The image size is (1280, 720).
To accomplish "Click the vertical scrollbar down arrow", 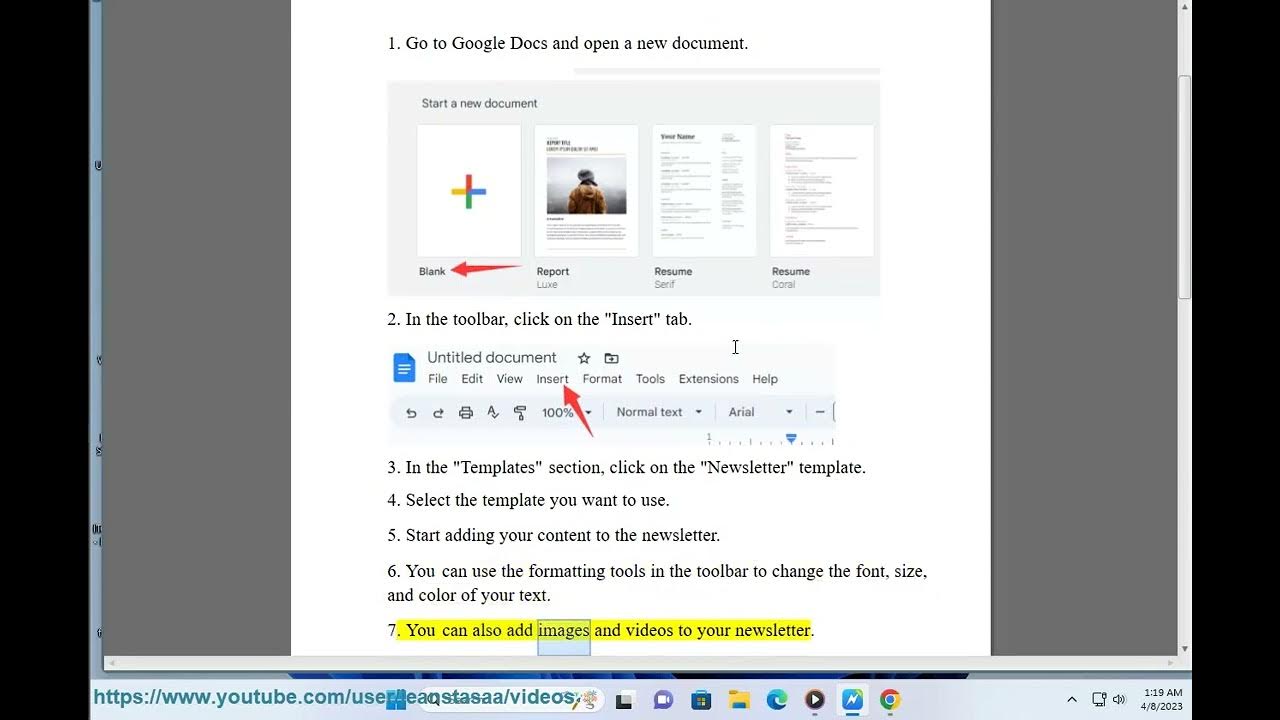I will [1185, 649].
